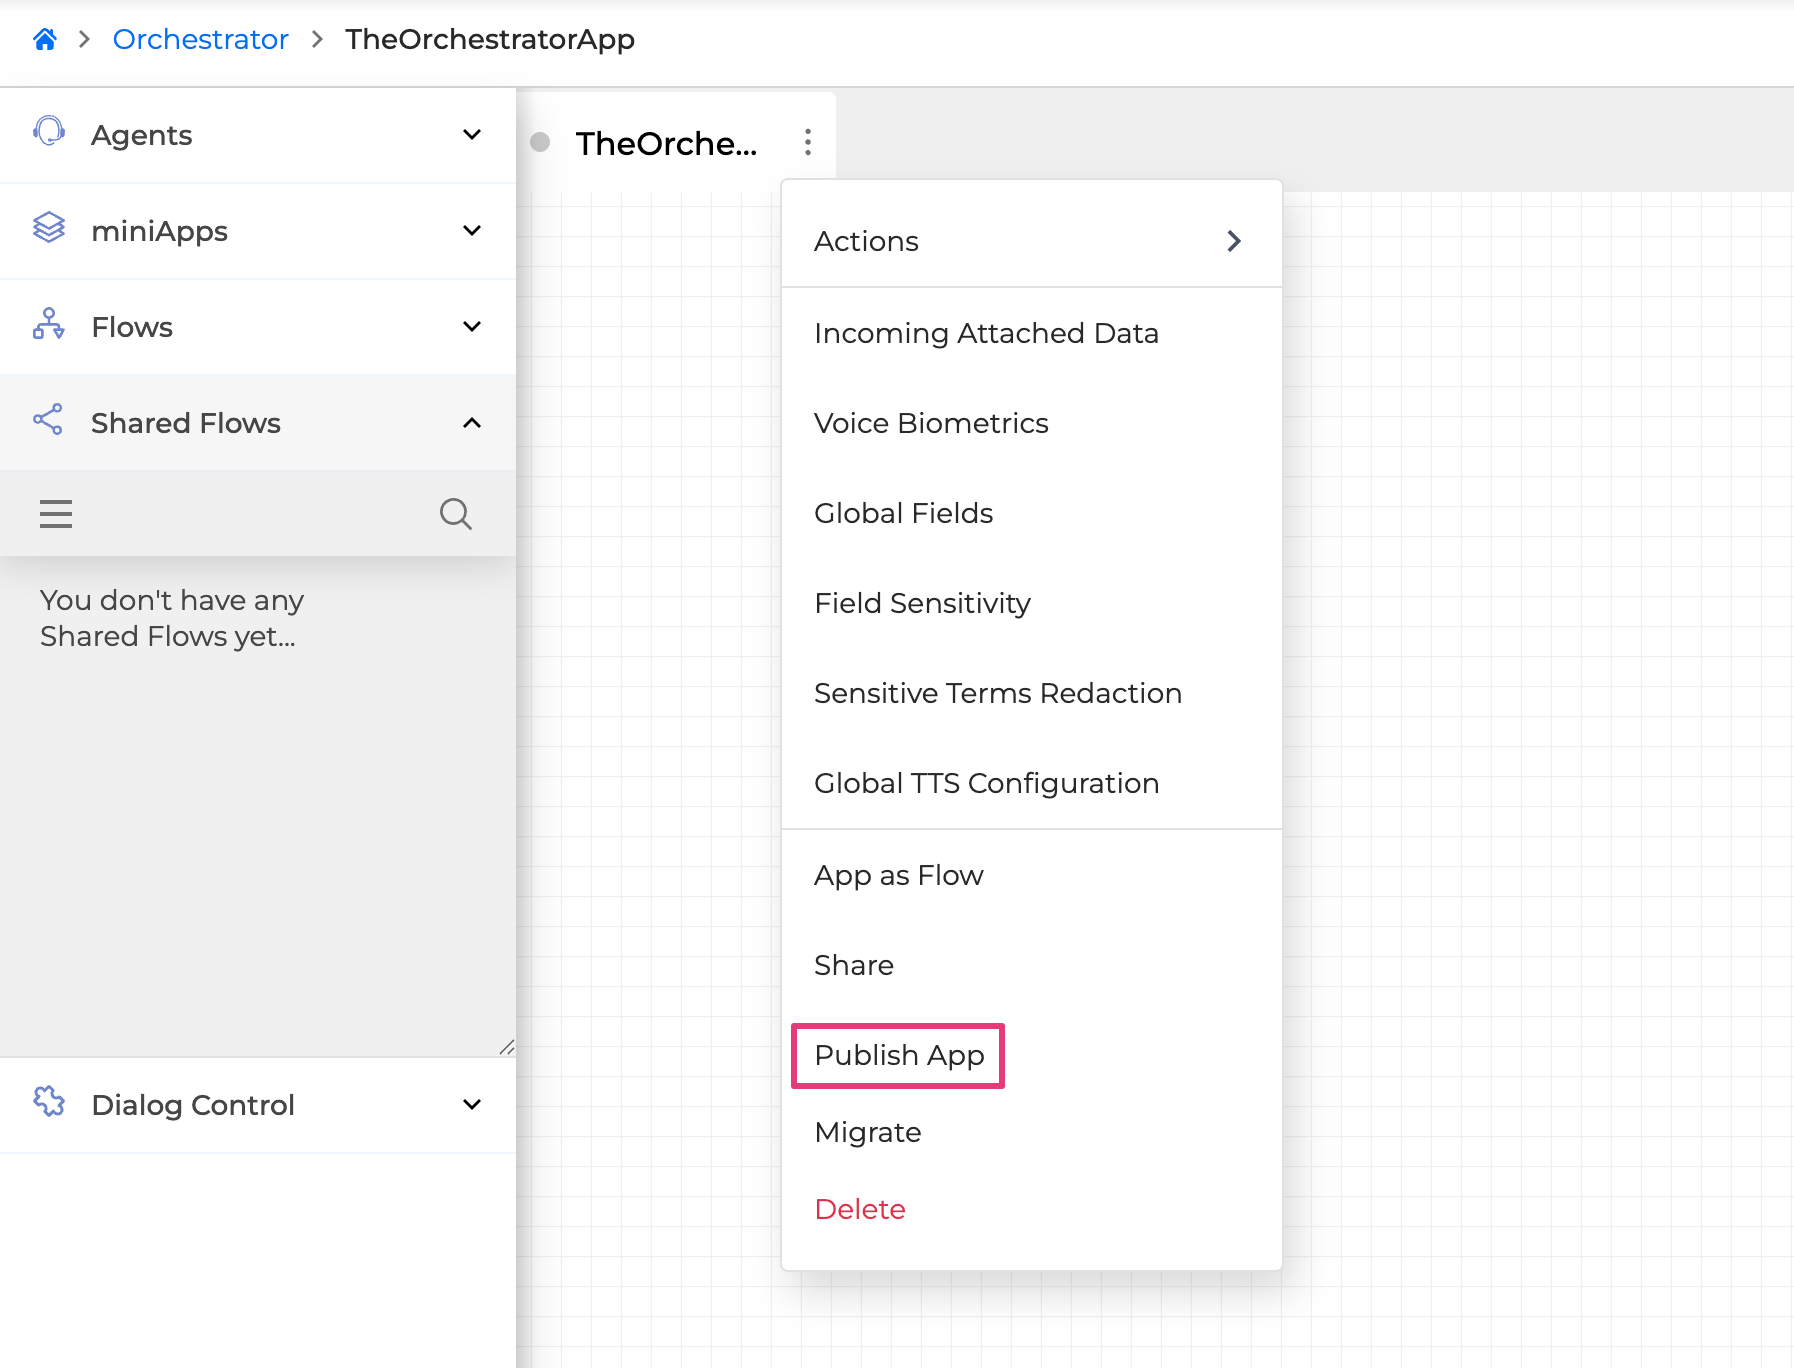Screen dimensions: 1794x1368
Task: Click the miniApps layers icon
Action: (x=48, y=230)
